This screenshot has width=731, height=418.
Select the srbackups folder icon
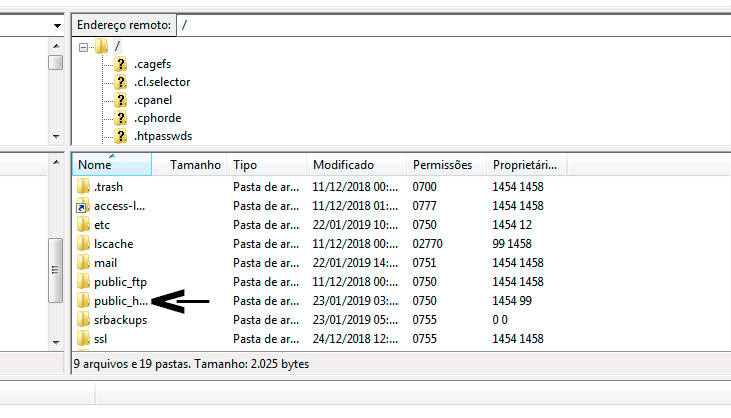pyautogui.click(x=84, y=320)
